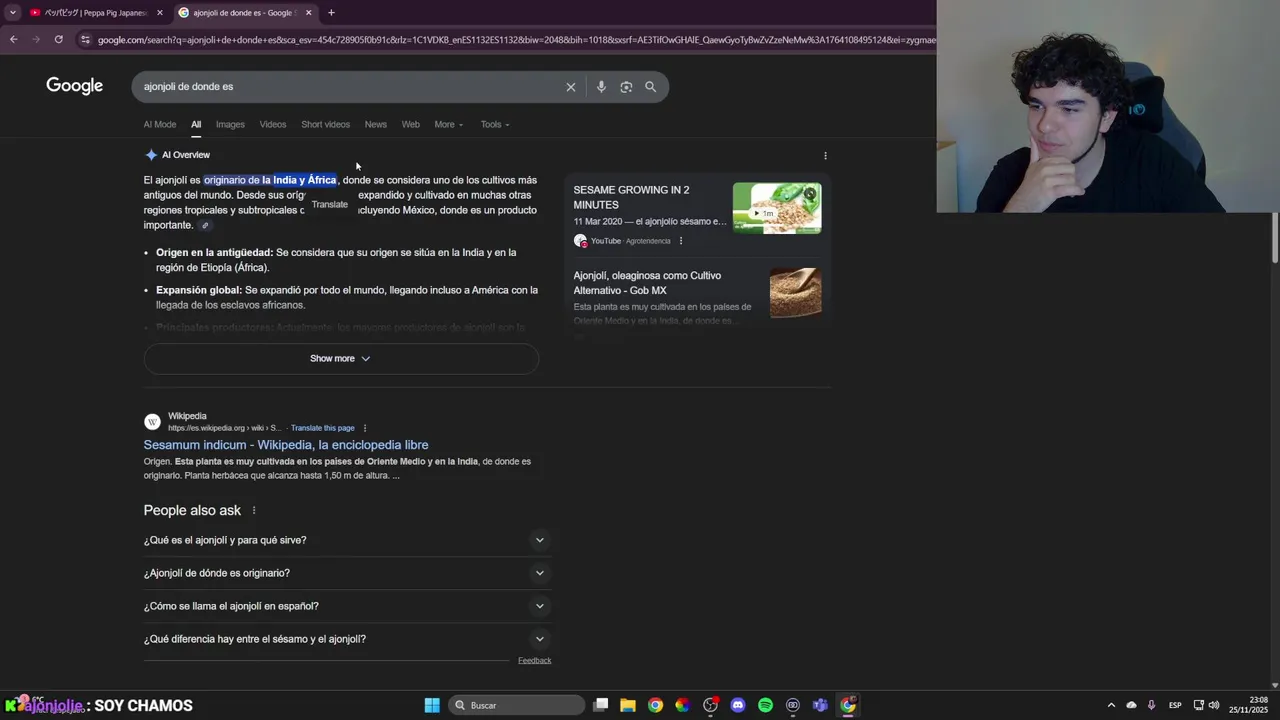Click the taskbar microphone tray icon

(1152, 705)
